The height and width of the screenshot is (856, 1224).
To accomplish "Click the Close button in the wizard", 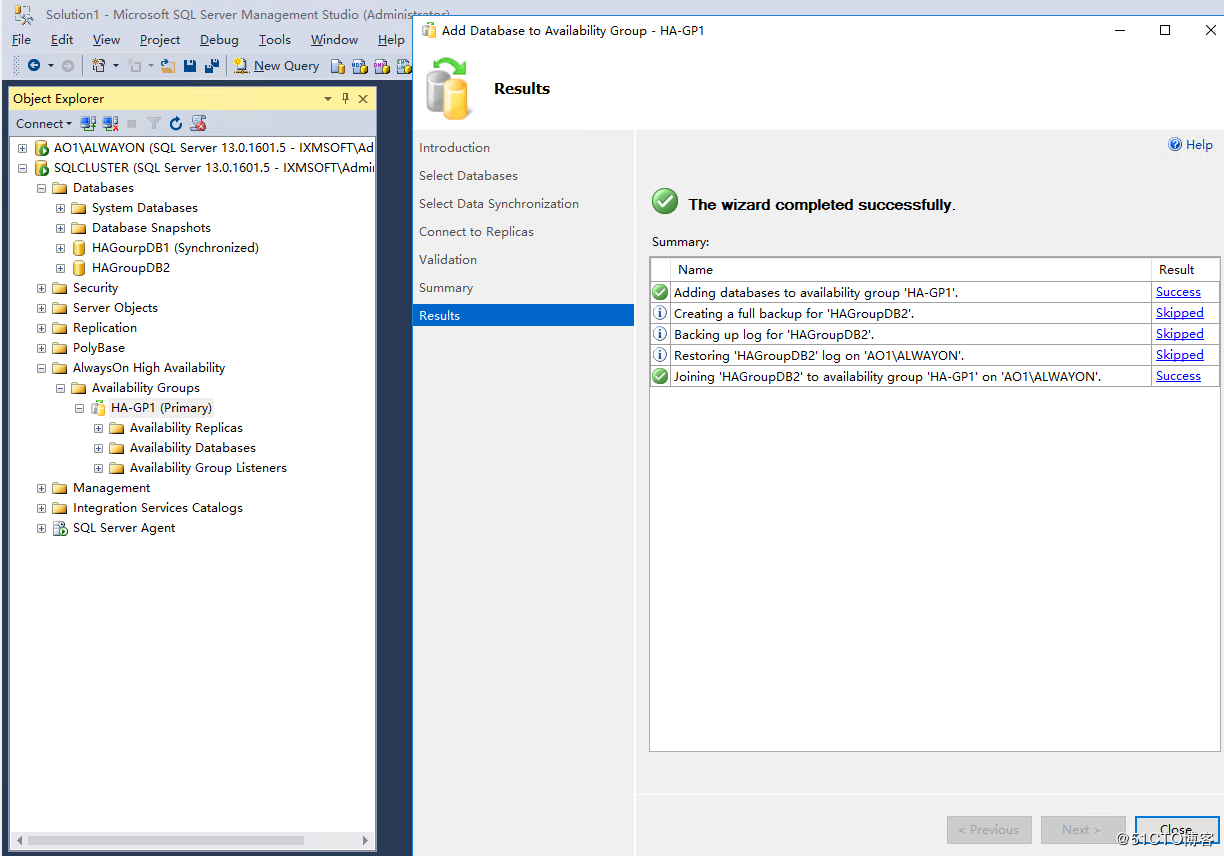I will (1176, 829).
